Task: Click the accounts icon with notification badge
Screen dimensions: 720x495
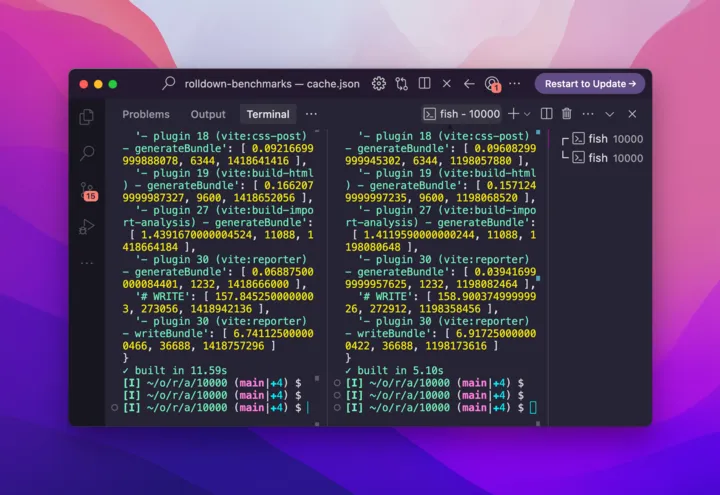Action: (491, 84)
